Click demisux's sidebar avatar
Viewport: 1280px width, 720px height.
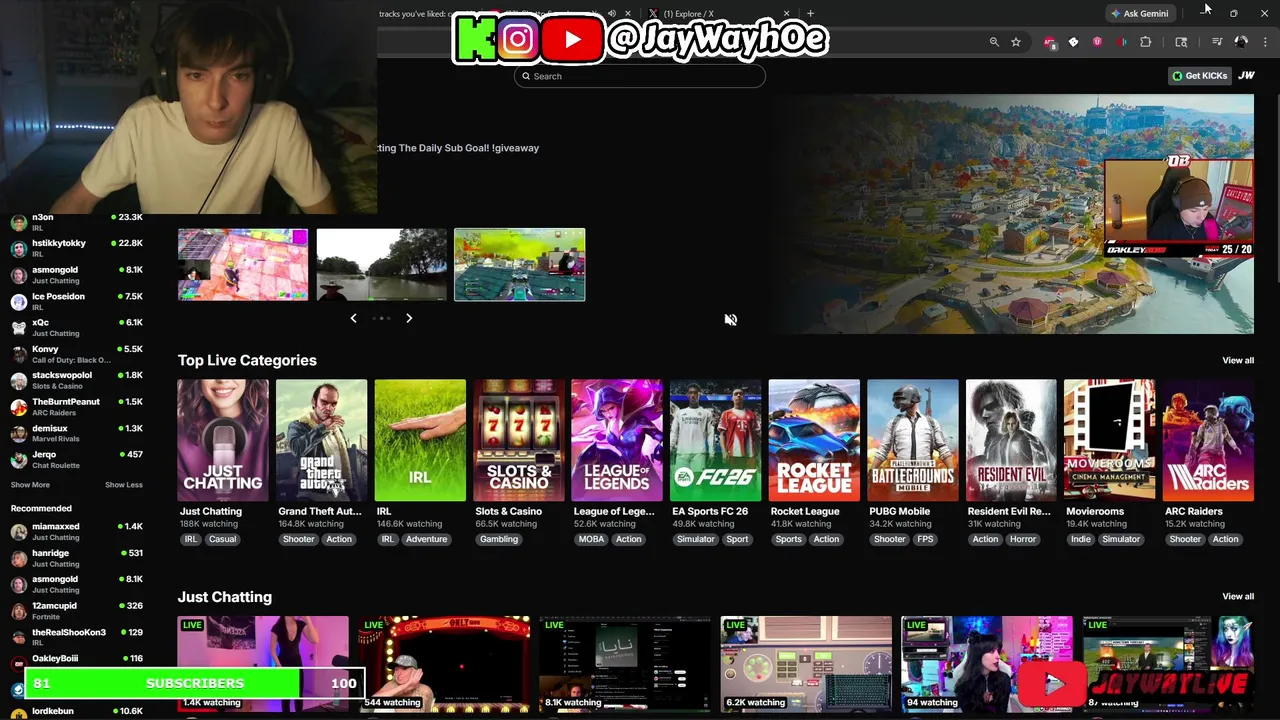(19, 433)
